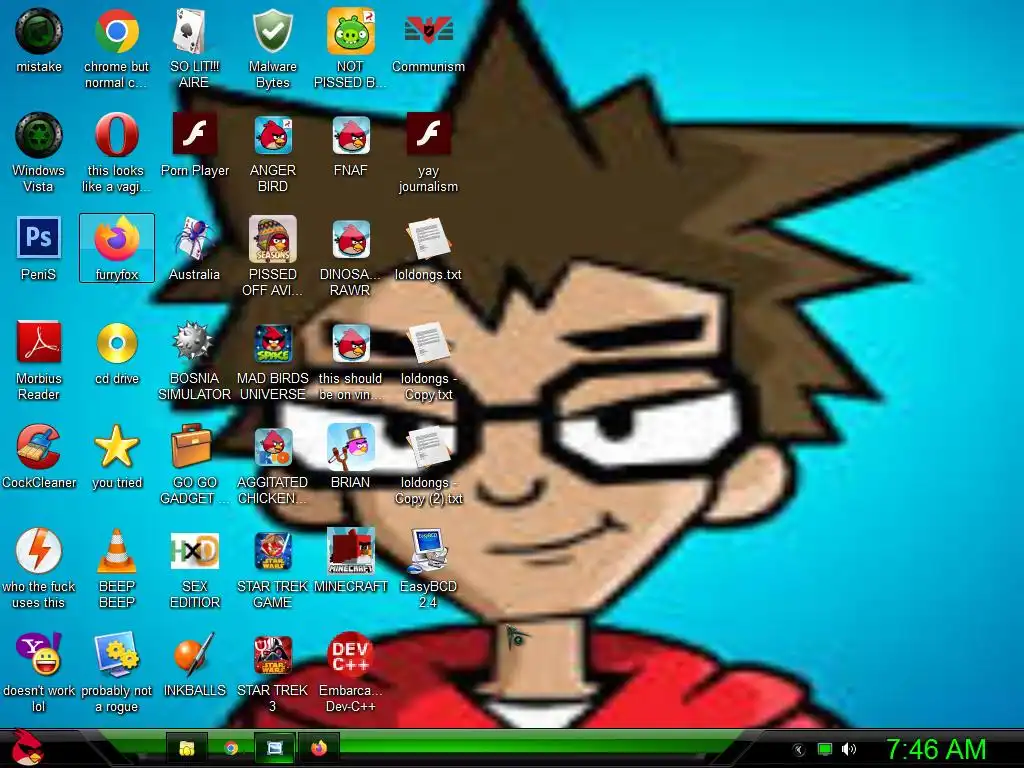Screen dimensions: 1024x768
Task: Select the Yahoo 'doesn't work lol' icon
Action: point(39,654)
